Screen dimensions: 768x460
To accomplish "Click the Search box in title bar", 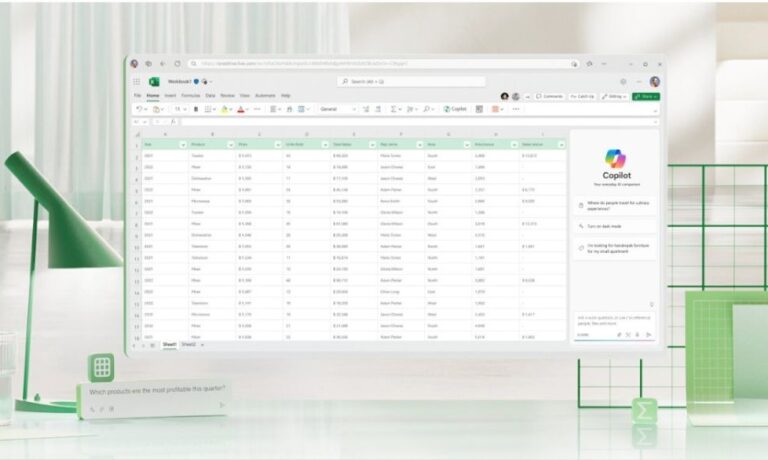I will pos(410,82).
